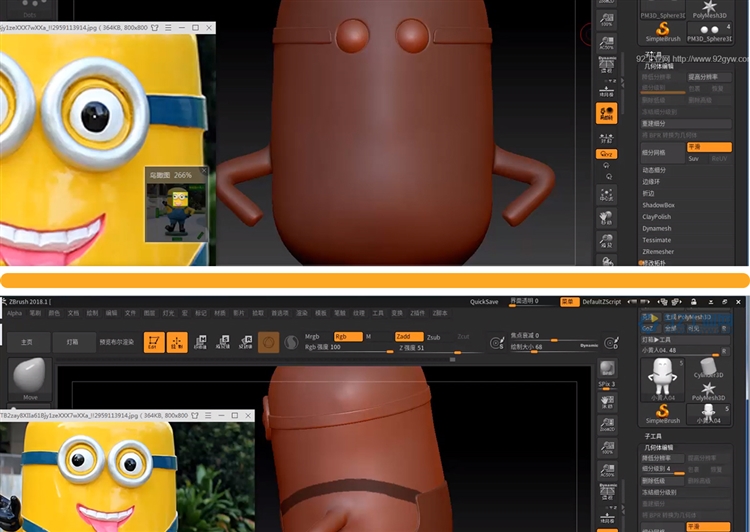This screenshot has height=532, width=750.
Task: Click the 灯箱 button
Action: click(x=73, y=342)
